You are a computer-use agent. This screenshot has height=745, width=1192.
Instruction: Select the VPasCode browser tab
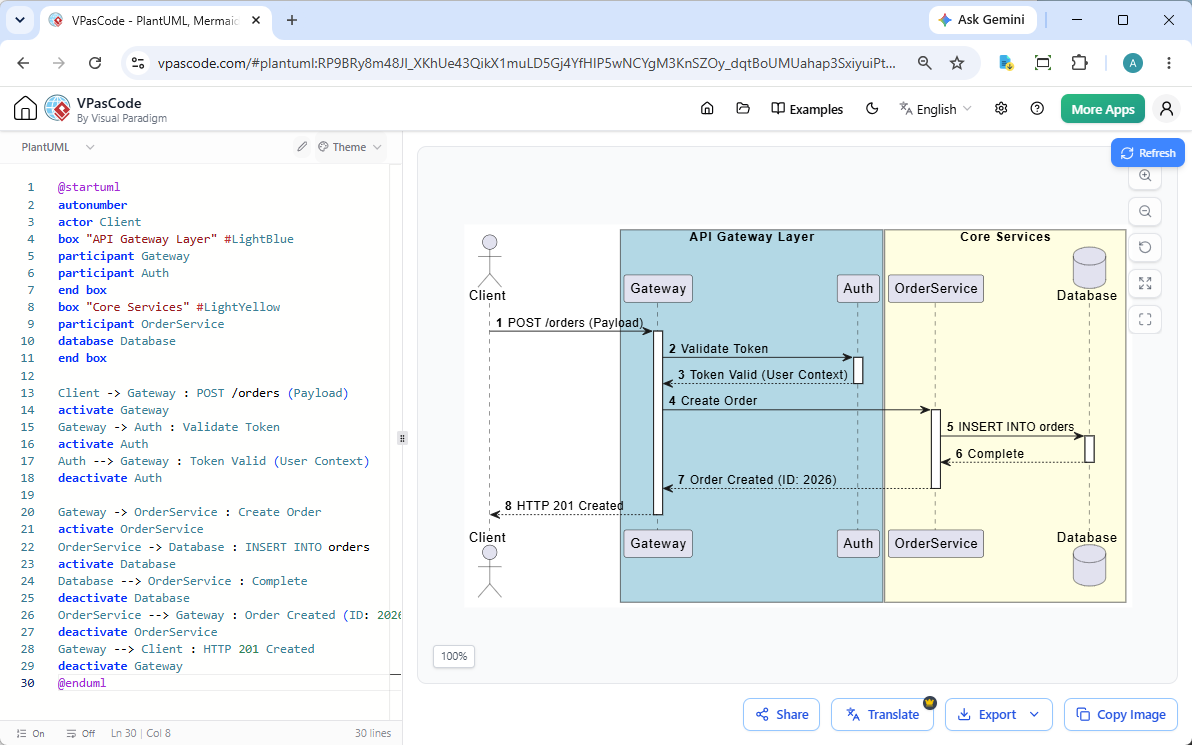156,21
